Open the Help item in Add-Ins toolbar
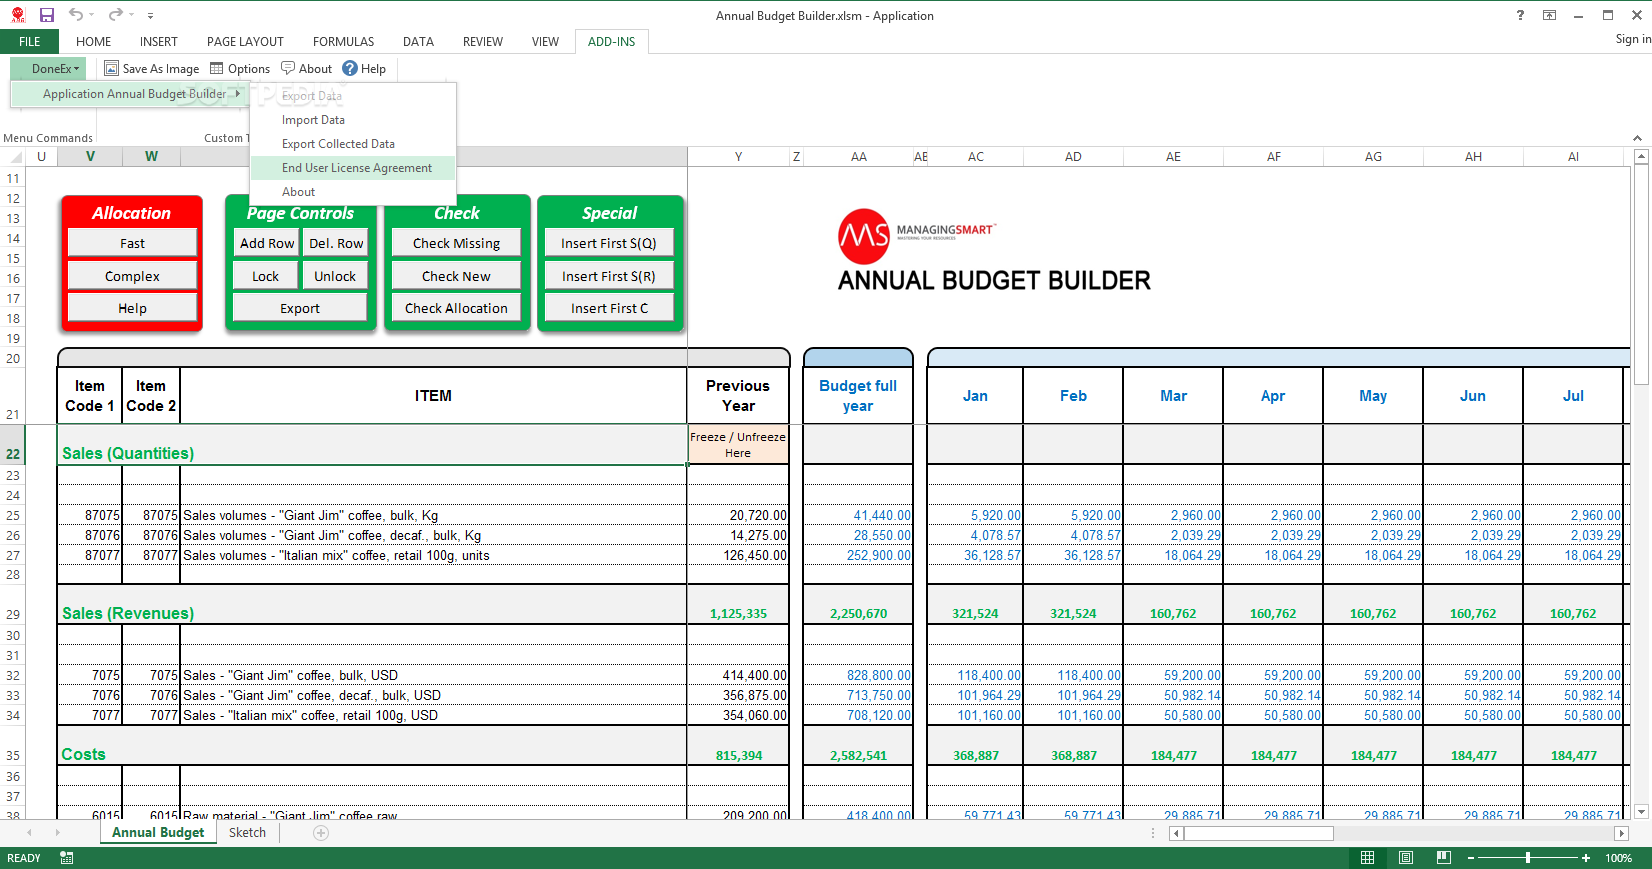Image resolution: width=1652 pixels, height=869 pixels. coord(364,69)
